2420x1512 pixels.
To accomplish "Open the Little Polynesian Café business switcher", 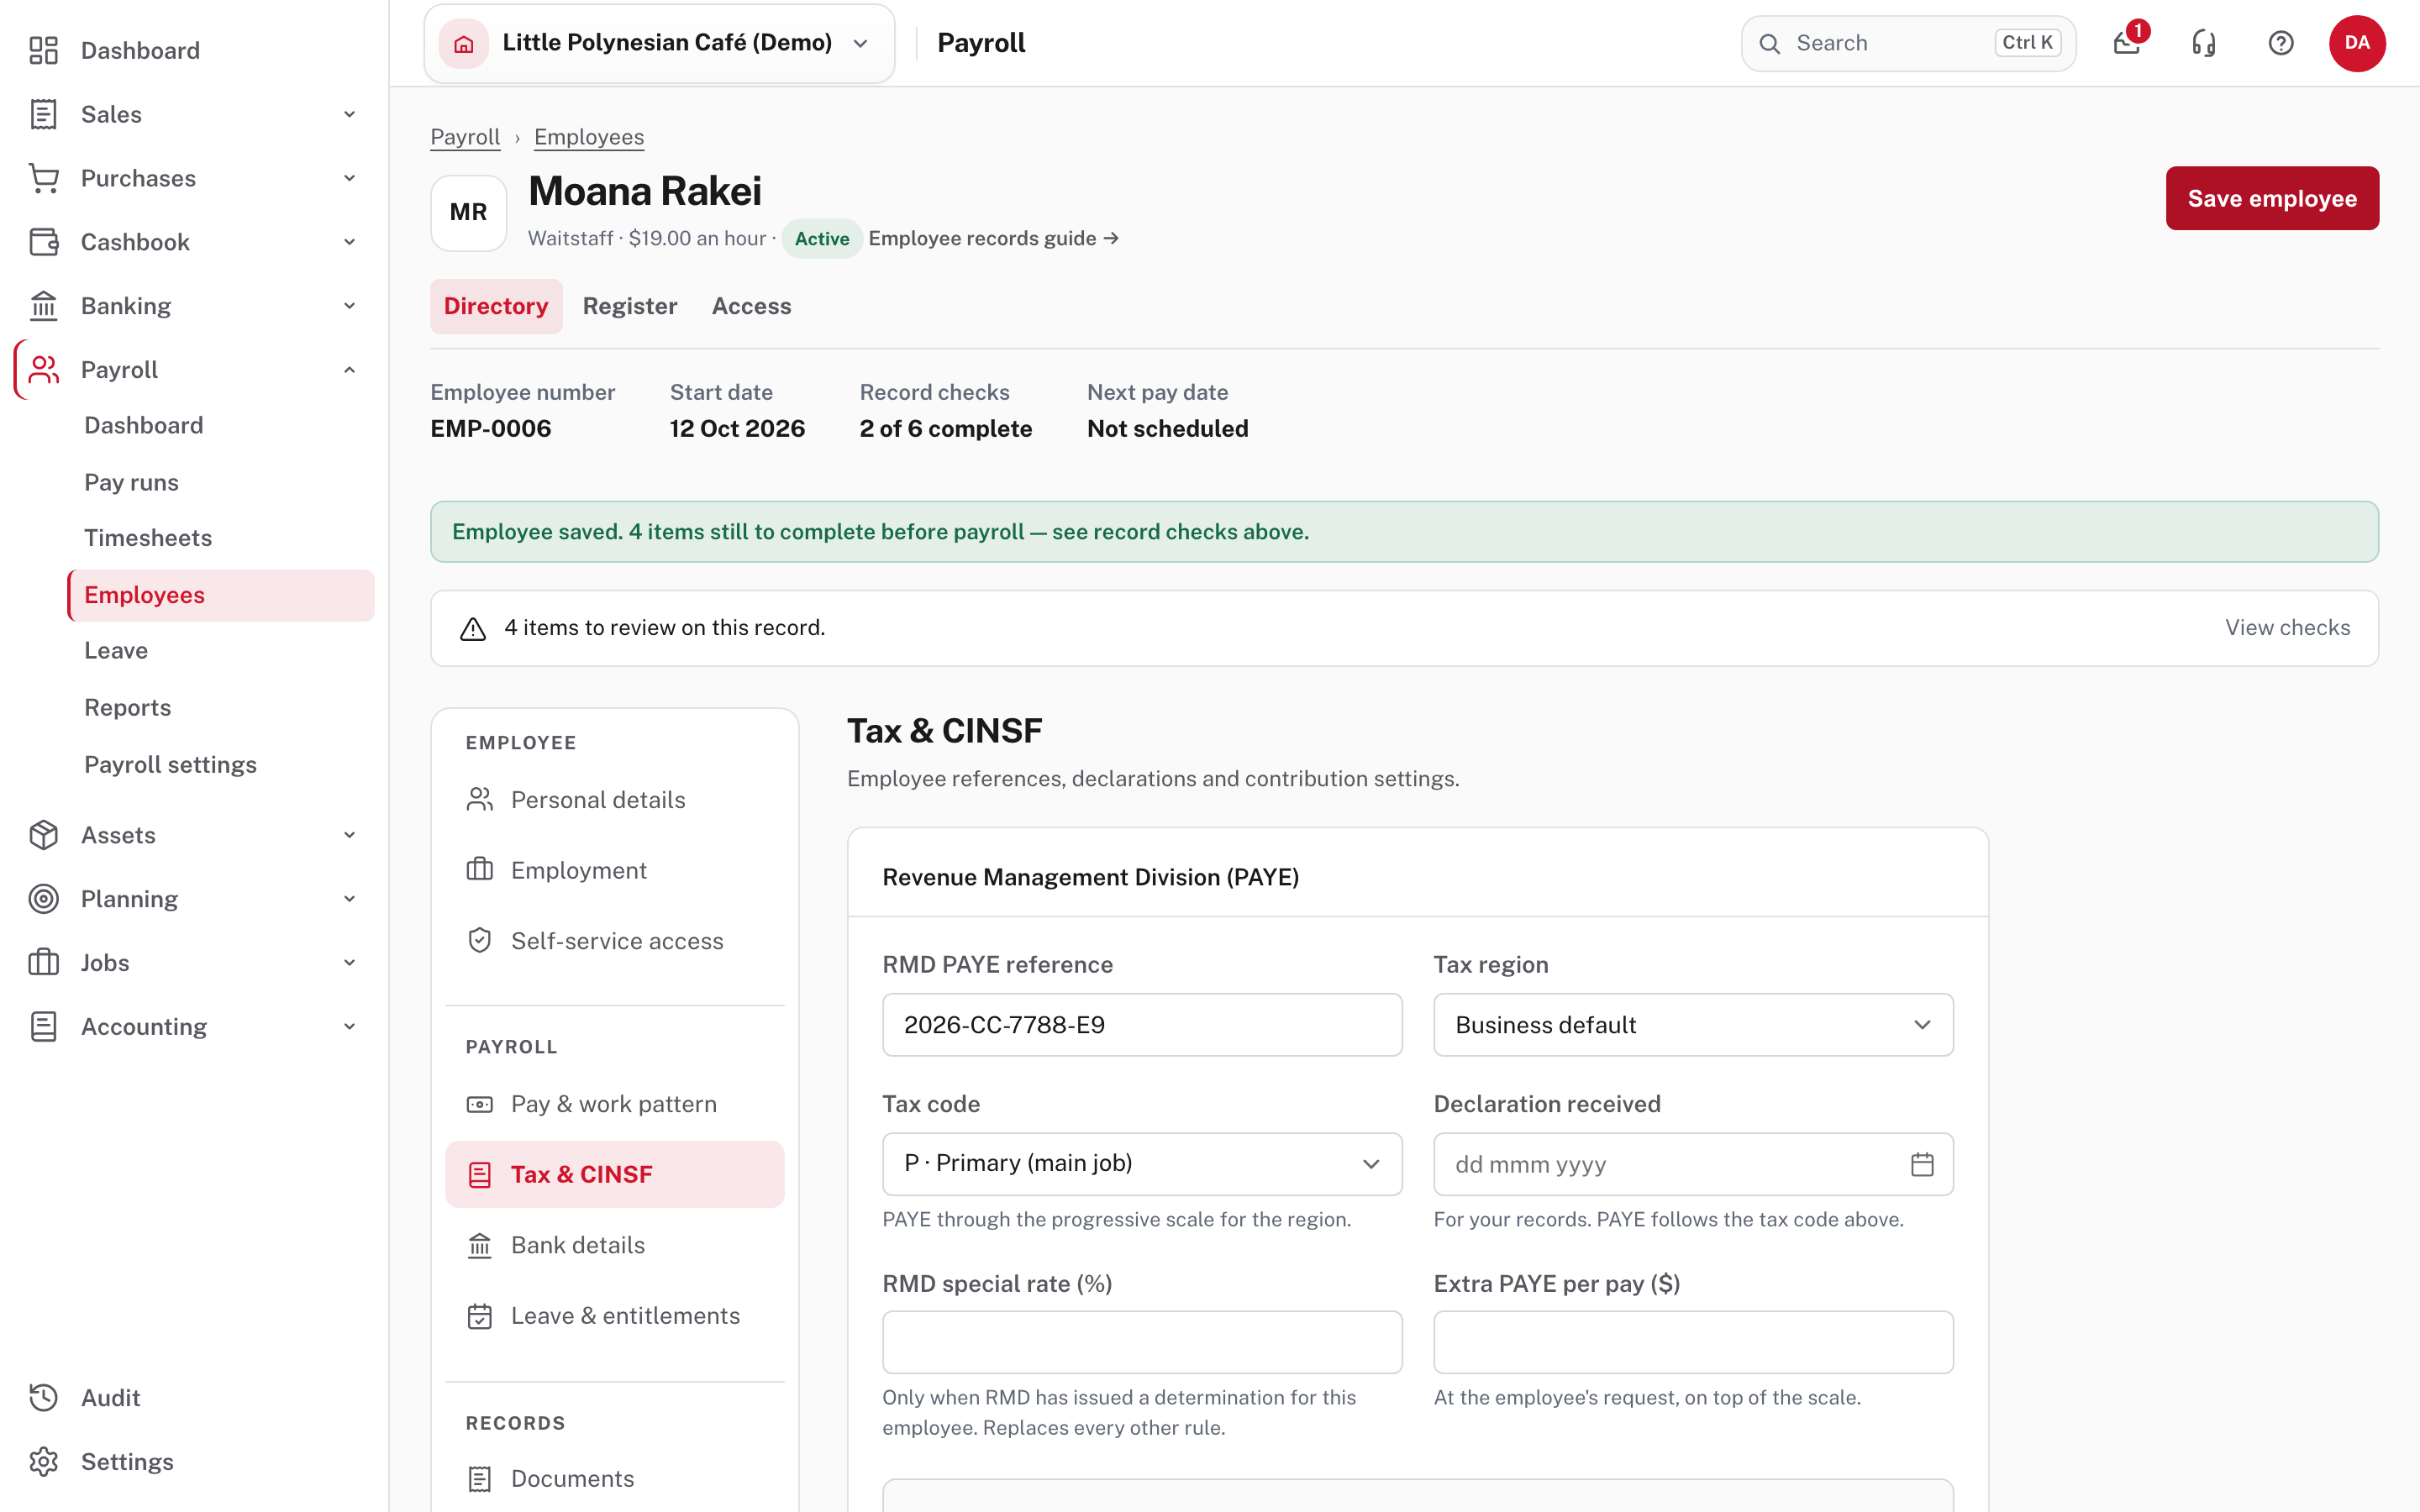I will 659,43.
